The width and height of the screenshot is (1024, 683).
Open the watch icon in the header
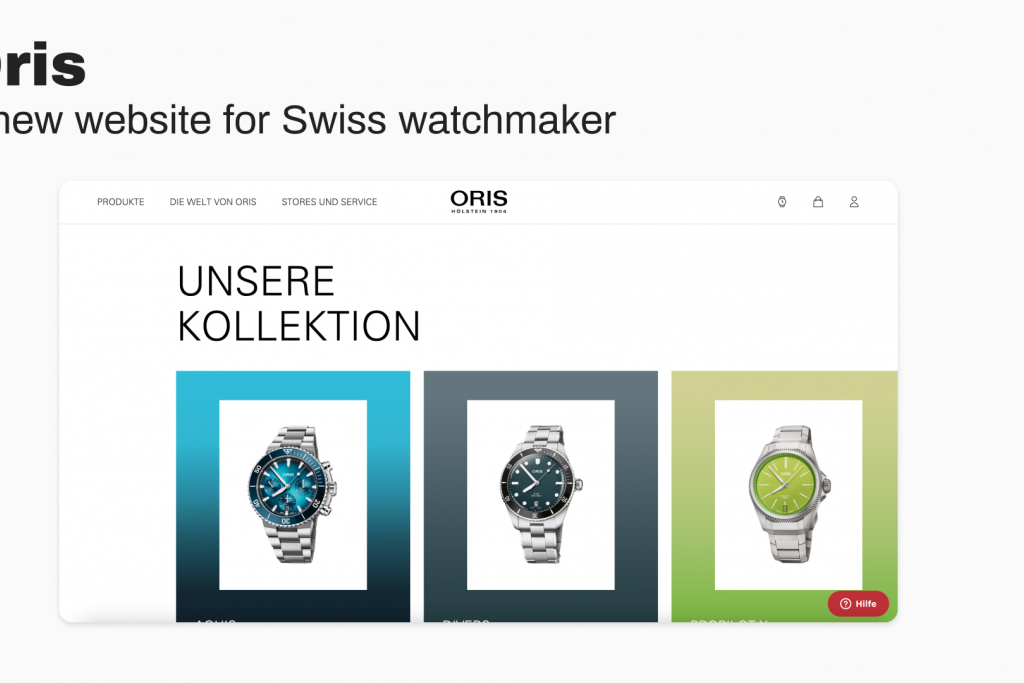pos(782,202)
